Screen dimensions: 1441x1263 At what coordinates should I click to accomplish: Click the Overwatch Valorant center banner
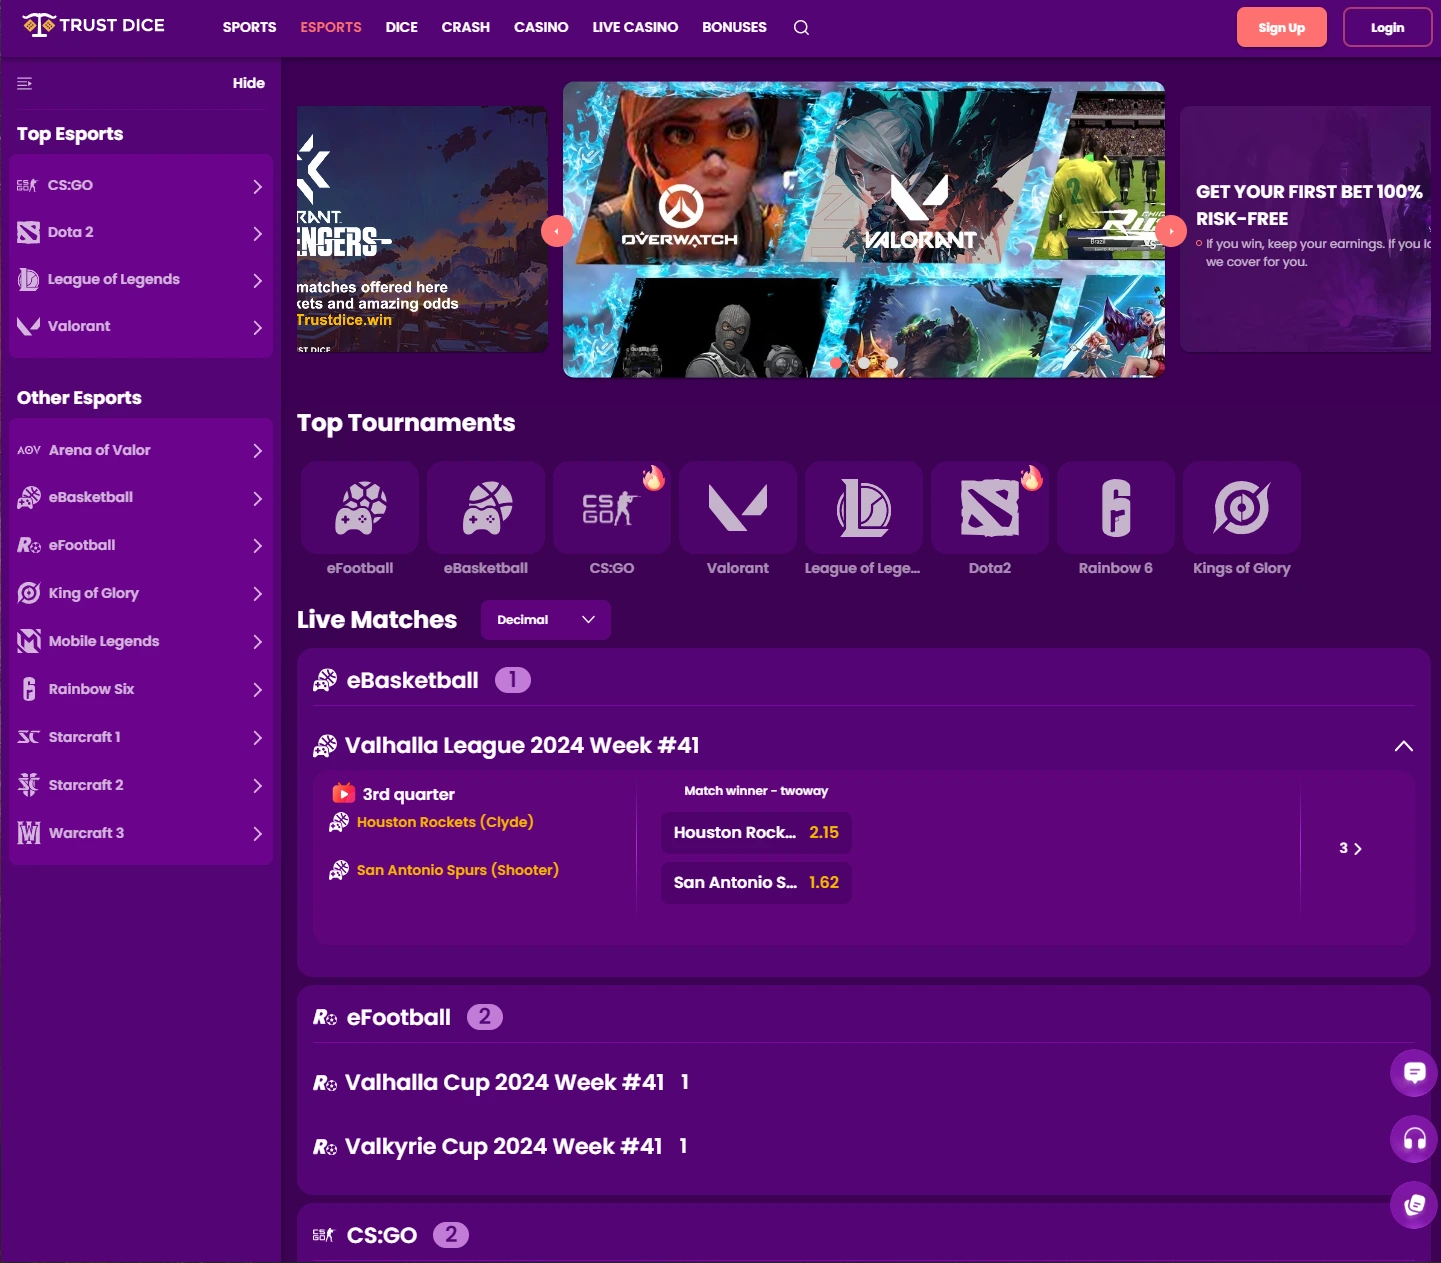point(864,230)
